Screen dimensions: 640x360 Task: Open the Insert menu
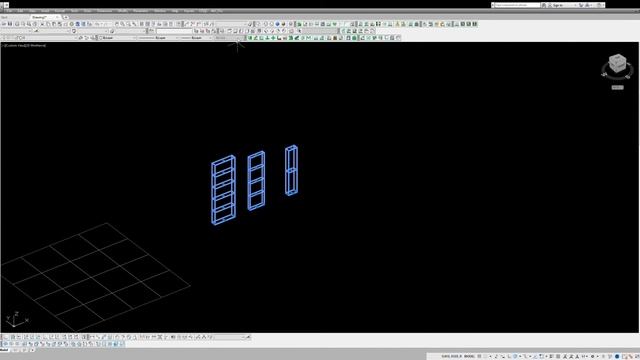45,11
